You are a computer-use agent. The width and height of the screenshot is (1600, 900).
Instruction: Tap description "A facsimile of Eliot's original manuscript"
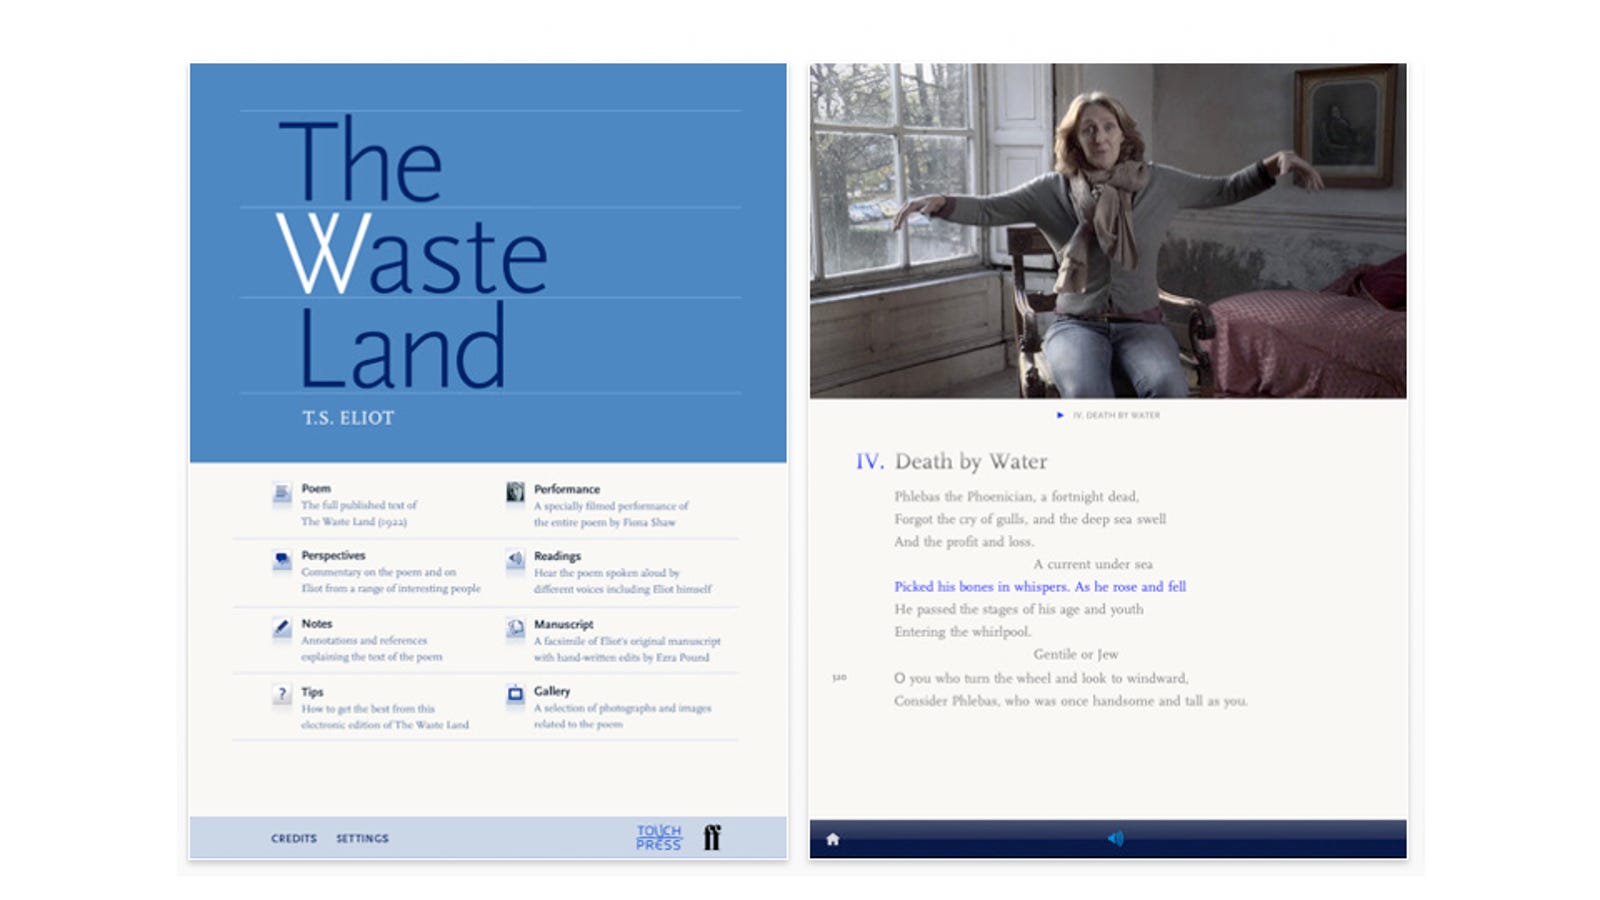(x=627, y=641)
